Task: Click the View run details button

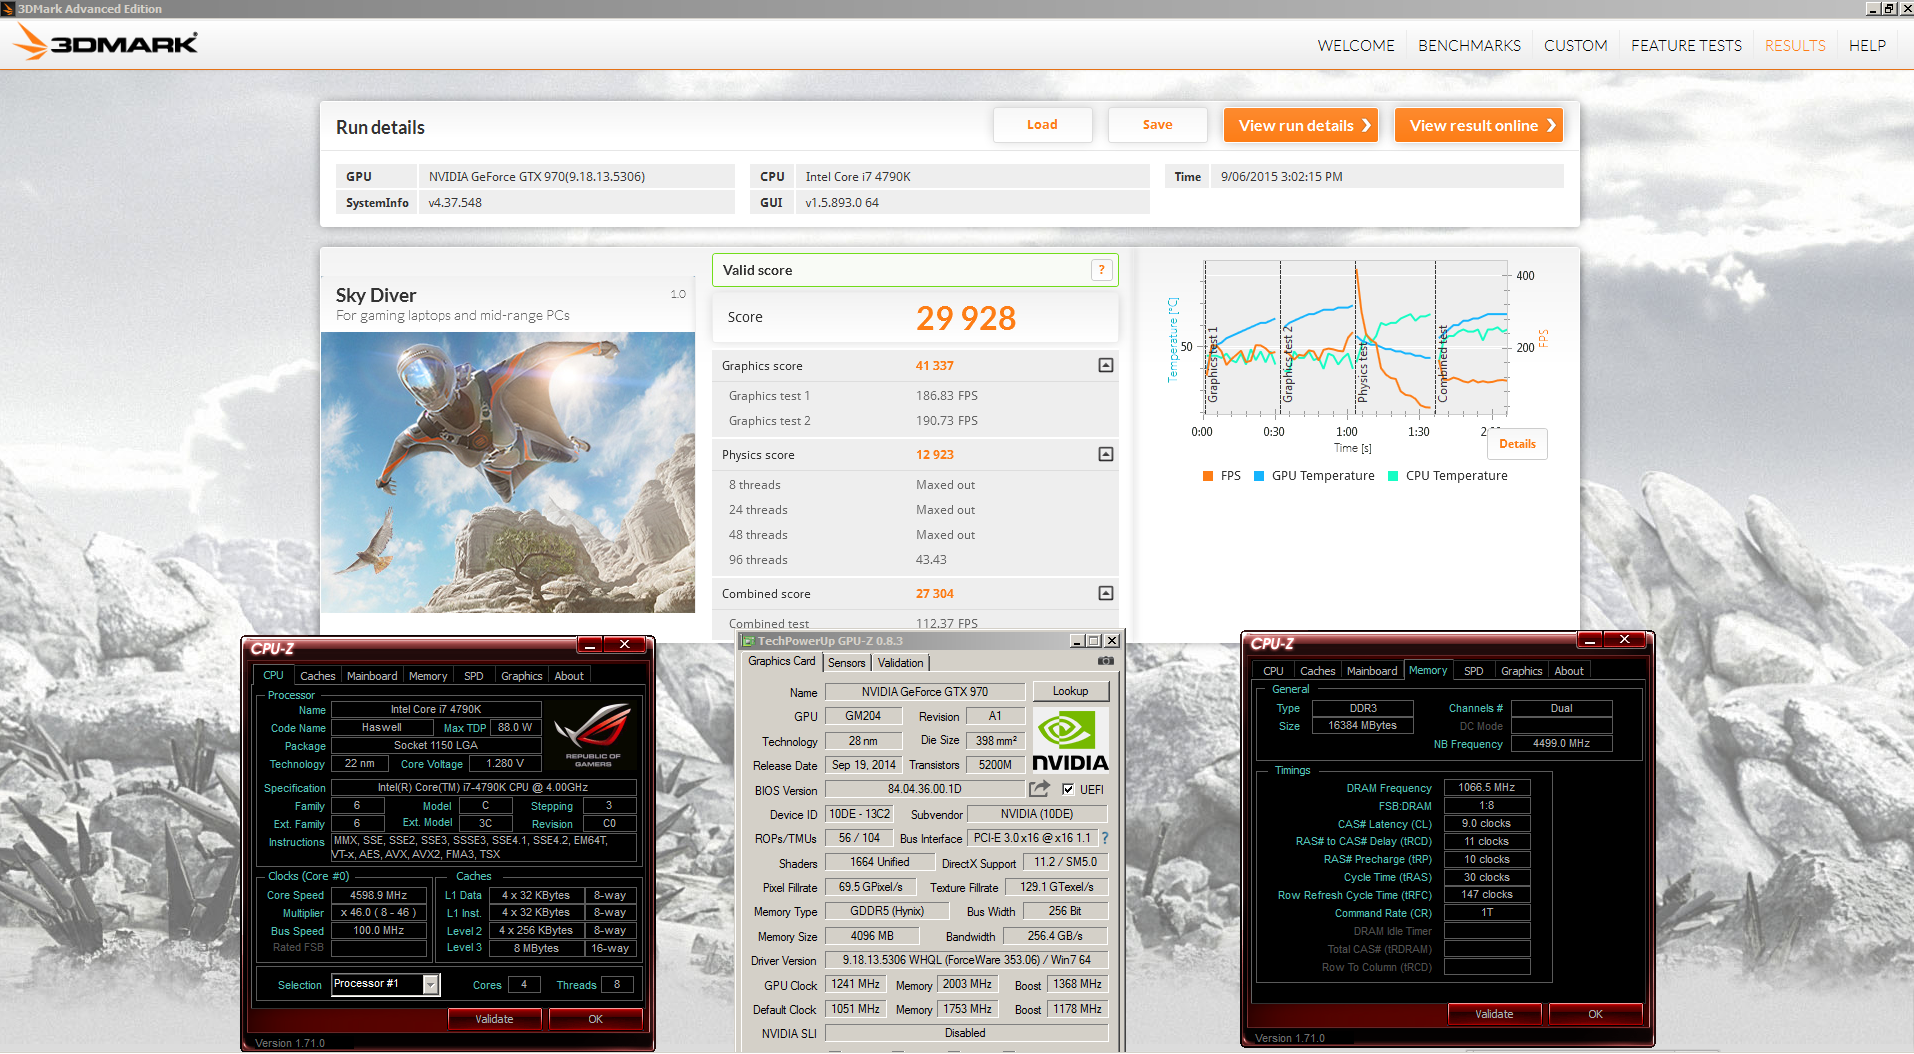Action: 1301,125
